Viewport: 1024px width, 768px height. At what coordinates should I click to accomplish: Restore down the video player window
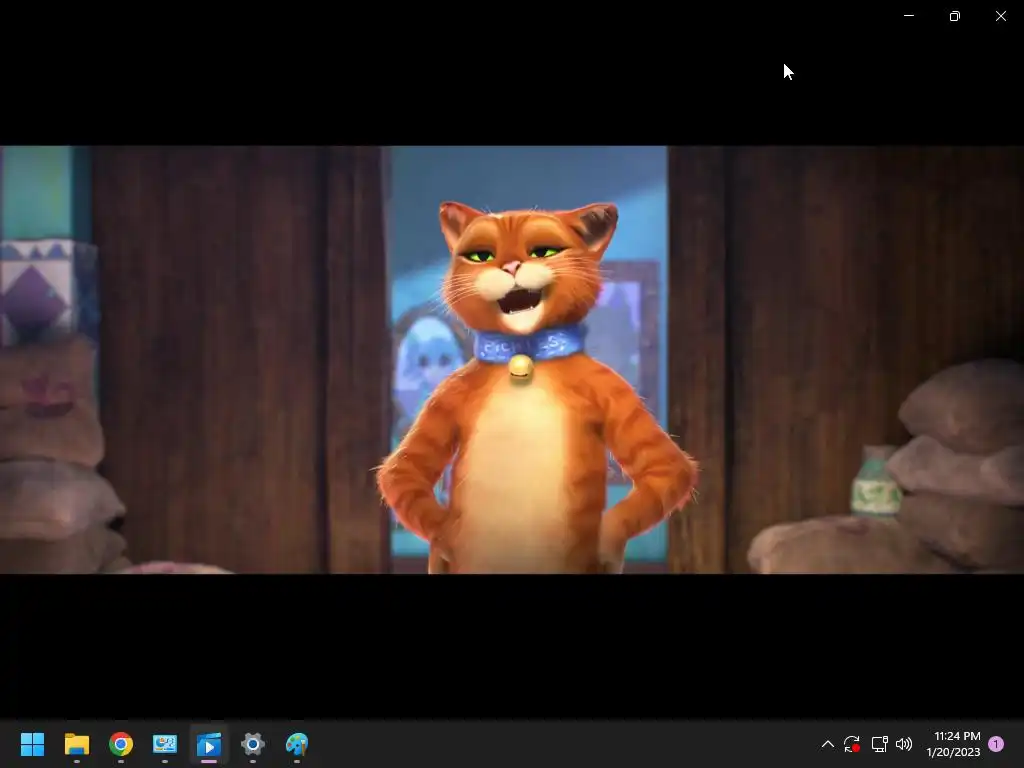click(x=955, y=16)
